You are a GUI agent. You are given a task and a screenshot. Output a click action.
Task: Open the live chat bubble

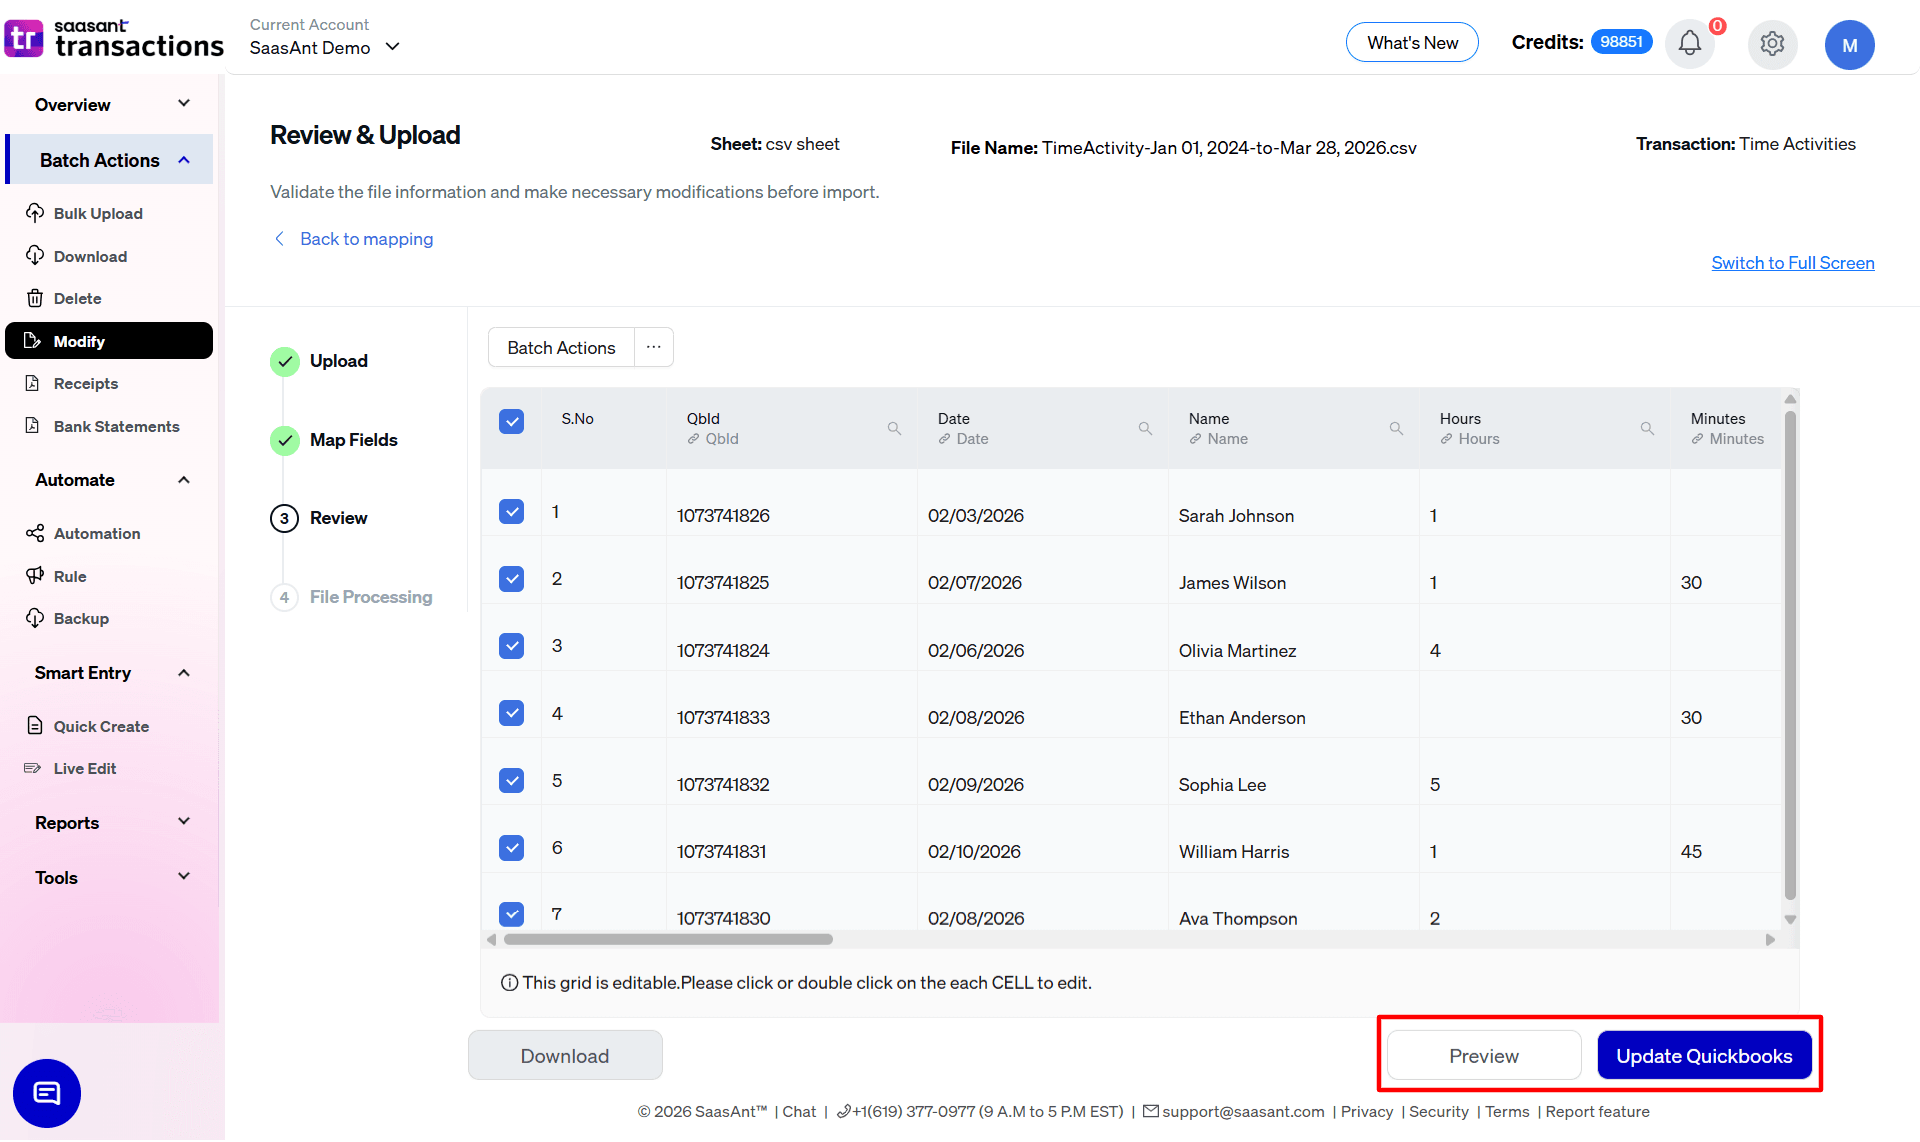pyautogui.click(x=46, y=1093)
